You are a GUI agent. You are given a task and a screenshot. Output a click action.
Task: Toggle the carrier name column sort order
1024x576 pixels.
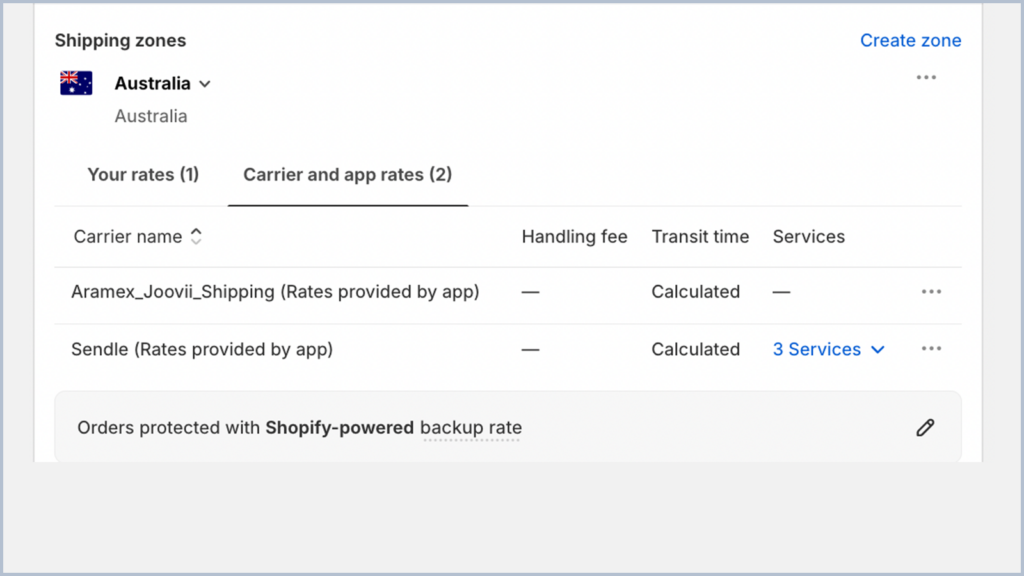coord(196,236)
